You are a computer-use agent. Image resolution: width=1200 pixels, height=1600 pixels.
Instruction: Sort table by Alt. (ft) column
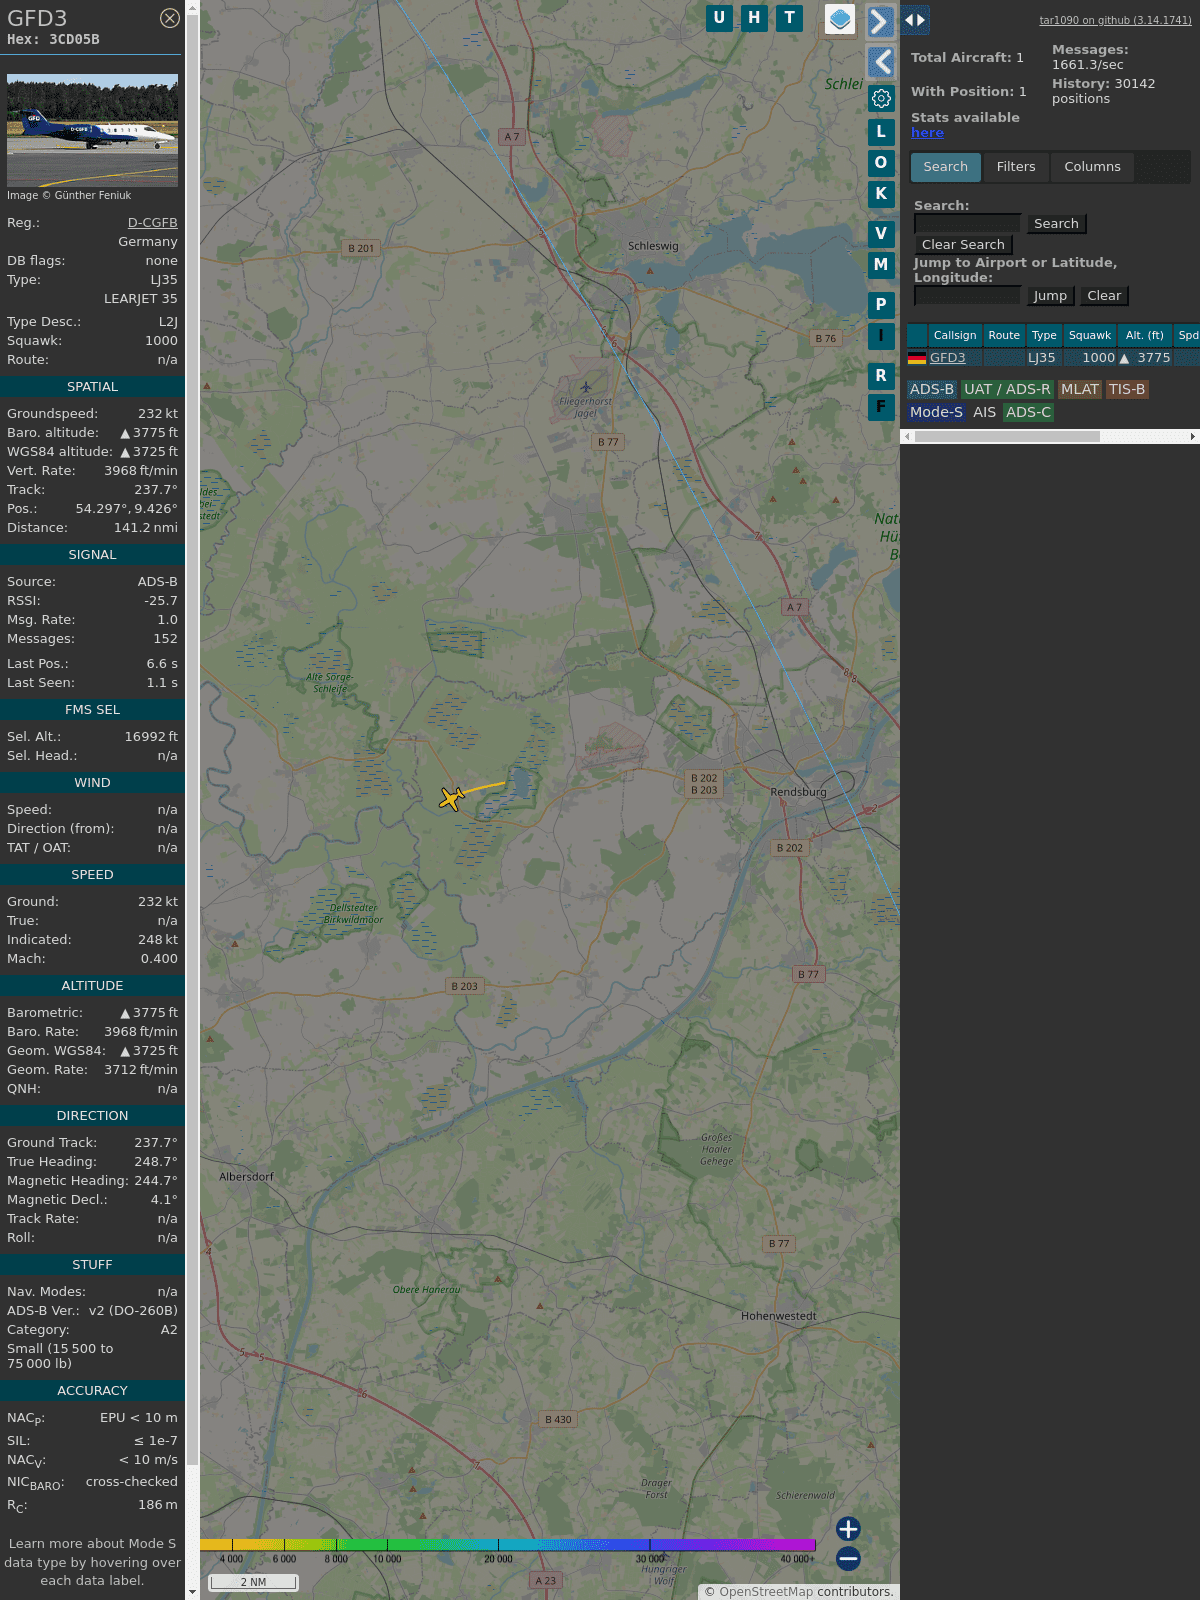coord(1145,336)
